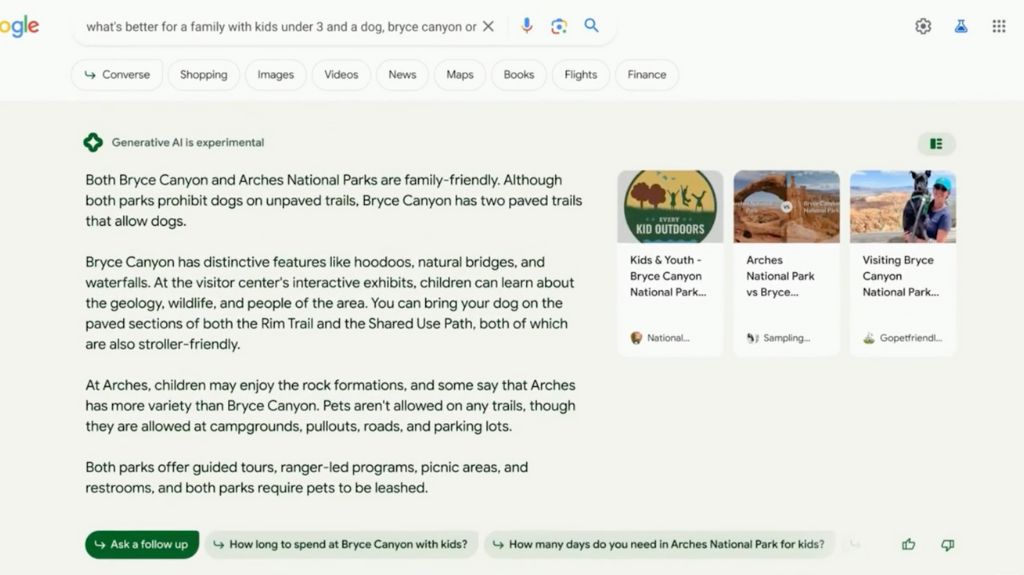Open the settings gear
This screenshot has height=575, width=1024.
pos(923,26)
